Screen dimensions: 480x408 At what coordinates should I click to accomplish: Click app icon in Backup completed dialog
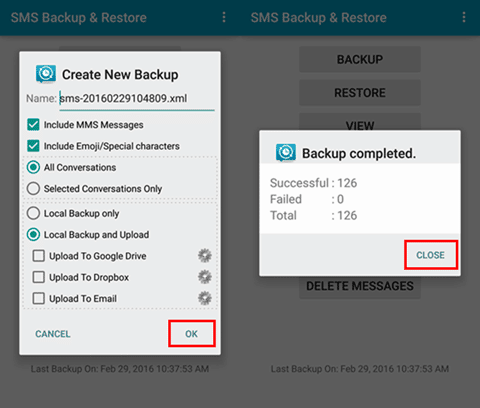point(286,153)
